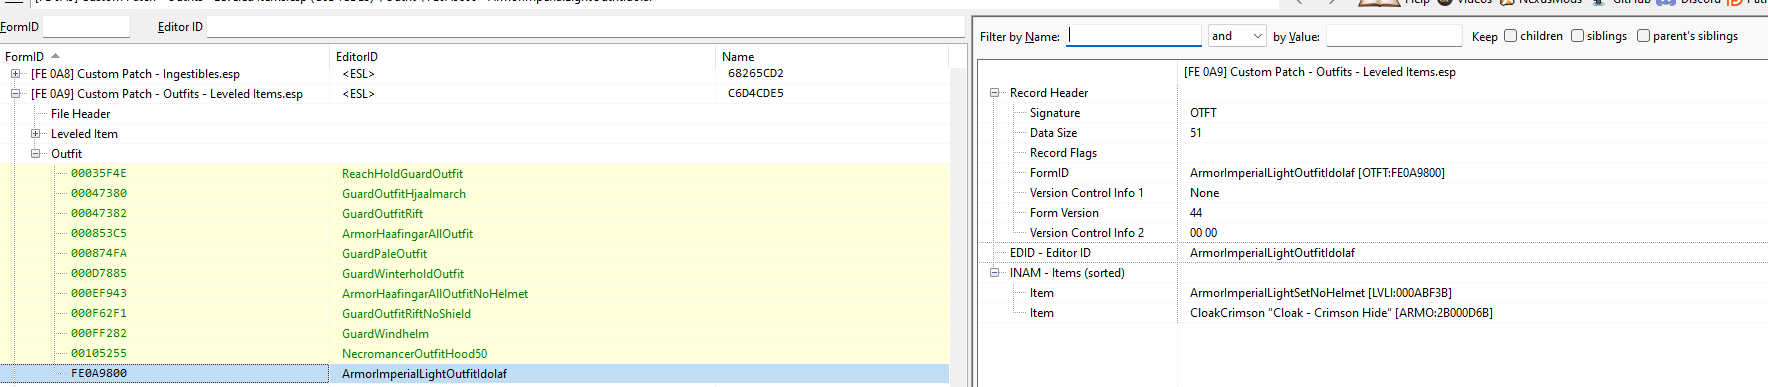The width and height of the screenshot is (1768, 387).
Task: Select outfit record FE0A9800
Action: pyautogui.click(x=99, y=374)
